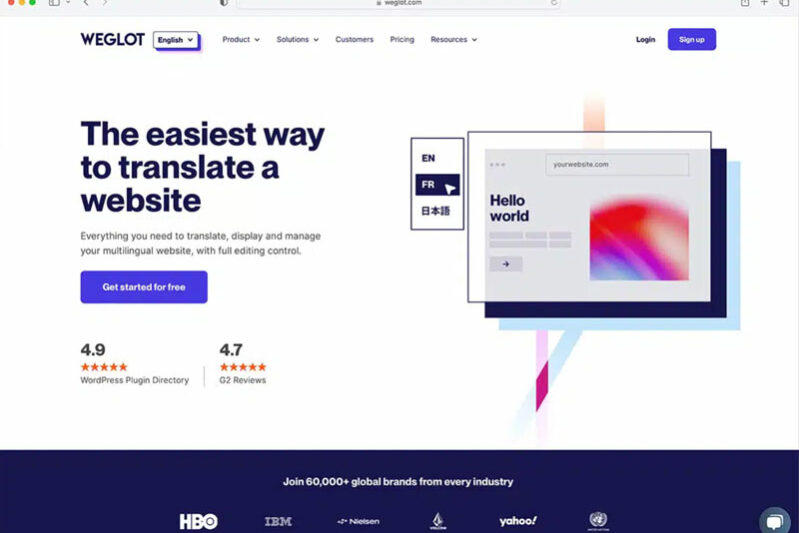The width and height of the screenshot is (799, 533).
Task: Open the Pricing page
Action: (402, 40)
